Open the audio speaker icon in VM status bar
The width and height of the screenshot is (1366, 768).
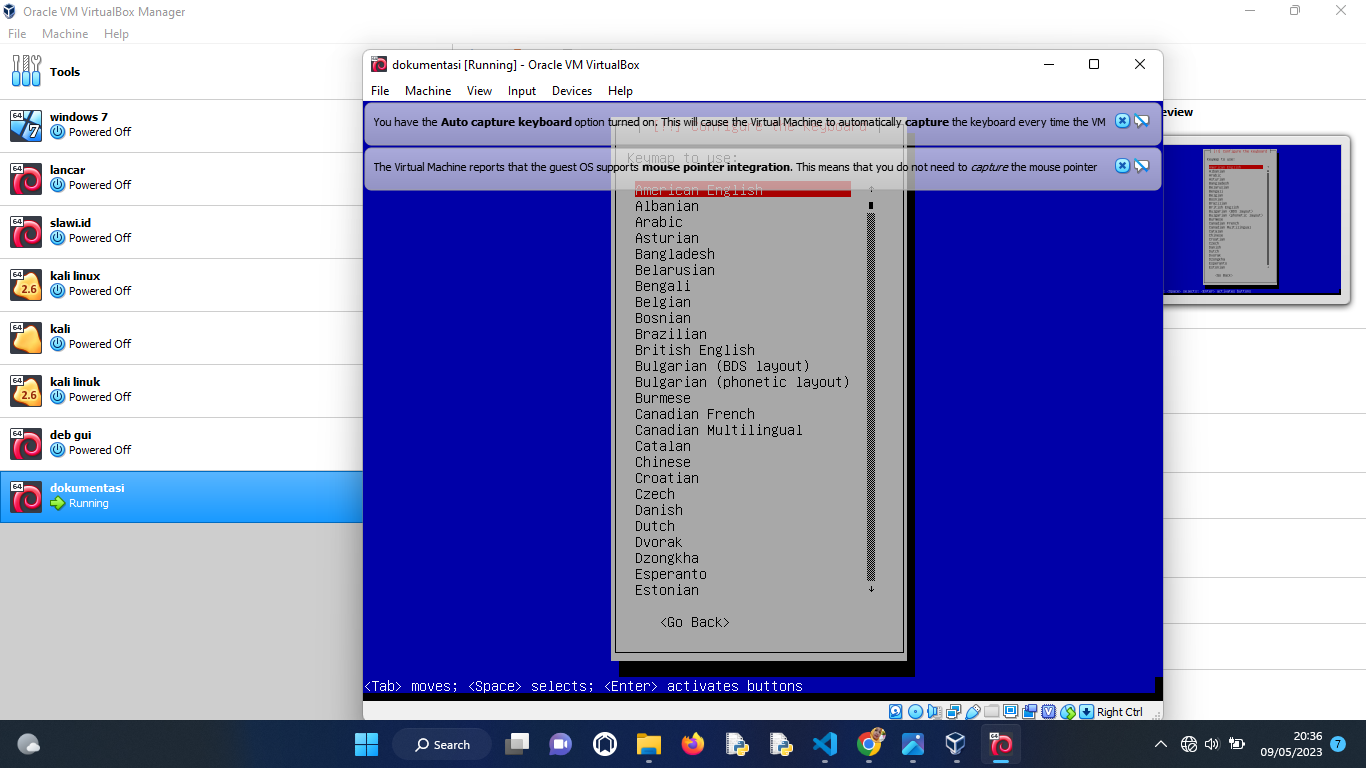point(934,712)
